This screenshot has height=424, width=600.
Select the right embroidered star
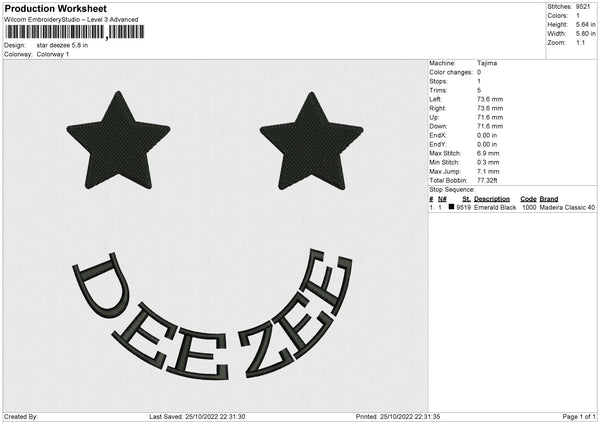(x=311, y=141)
